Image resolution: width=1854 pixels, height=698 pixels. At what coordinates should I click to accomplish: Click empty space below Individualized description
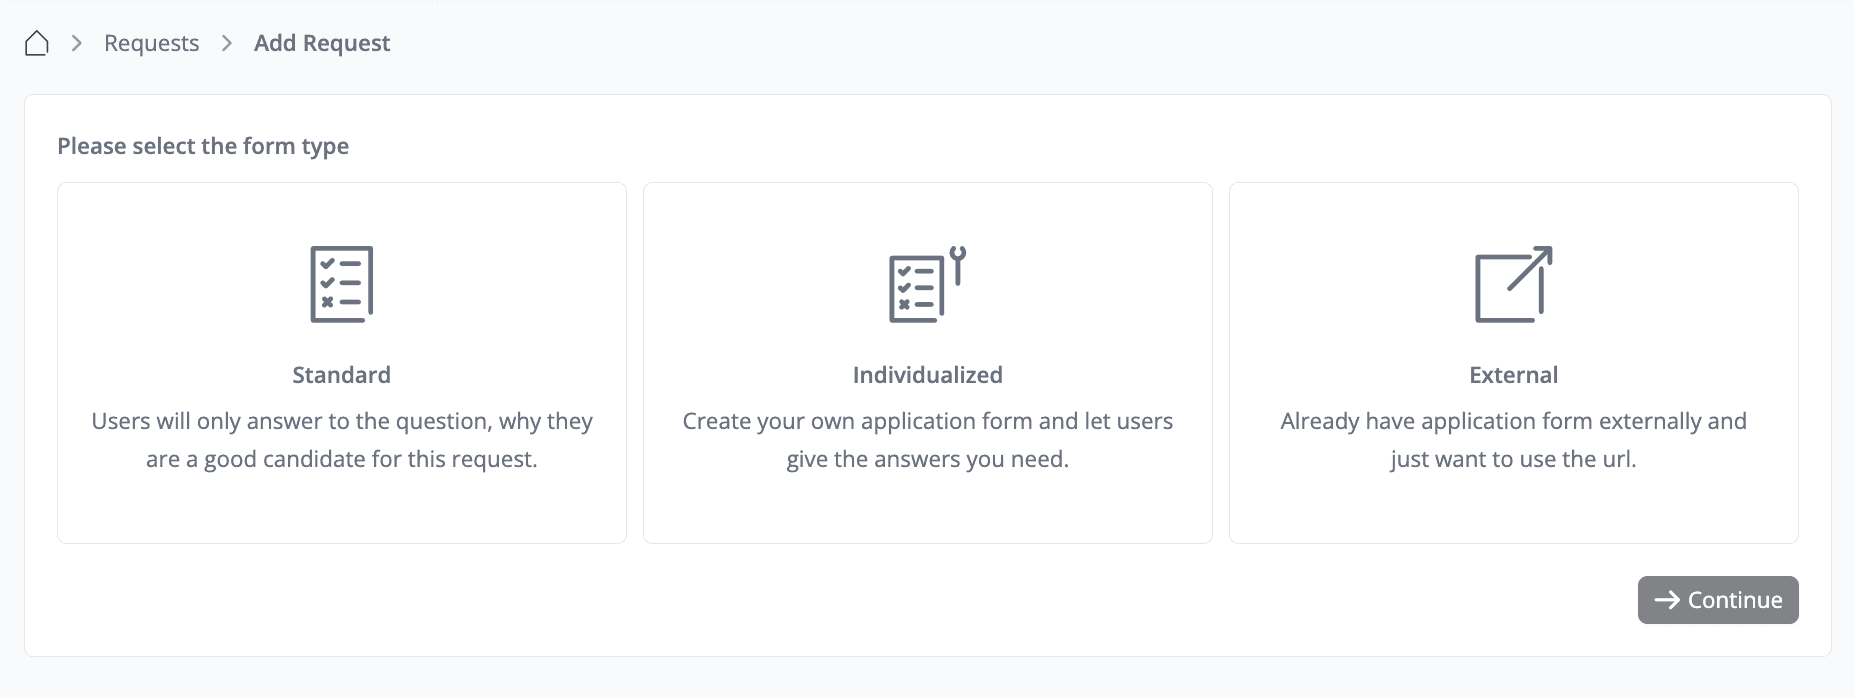coord(927,508)
